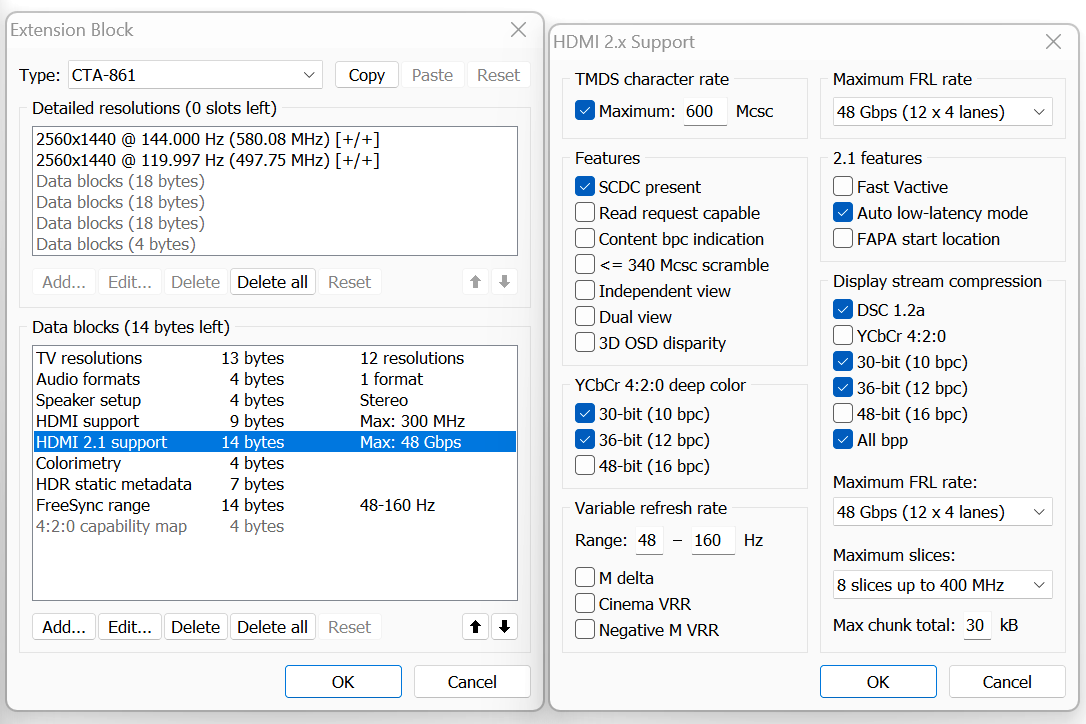Viewport: 1086px width, 724px height.
Task: Select the HDMI support data block
Action: click(275, 421)
